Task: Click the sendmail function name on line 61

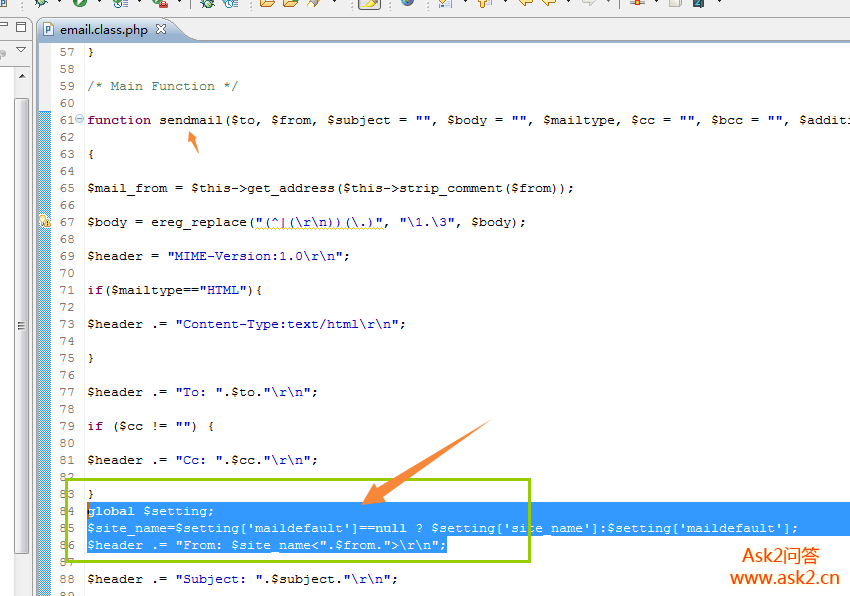Action: coord(190,120)
